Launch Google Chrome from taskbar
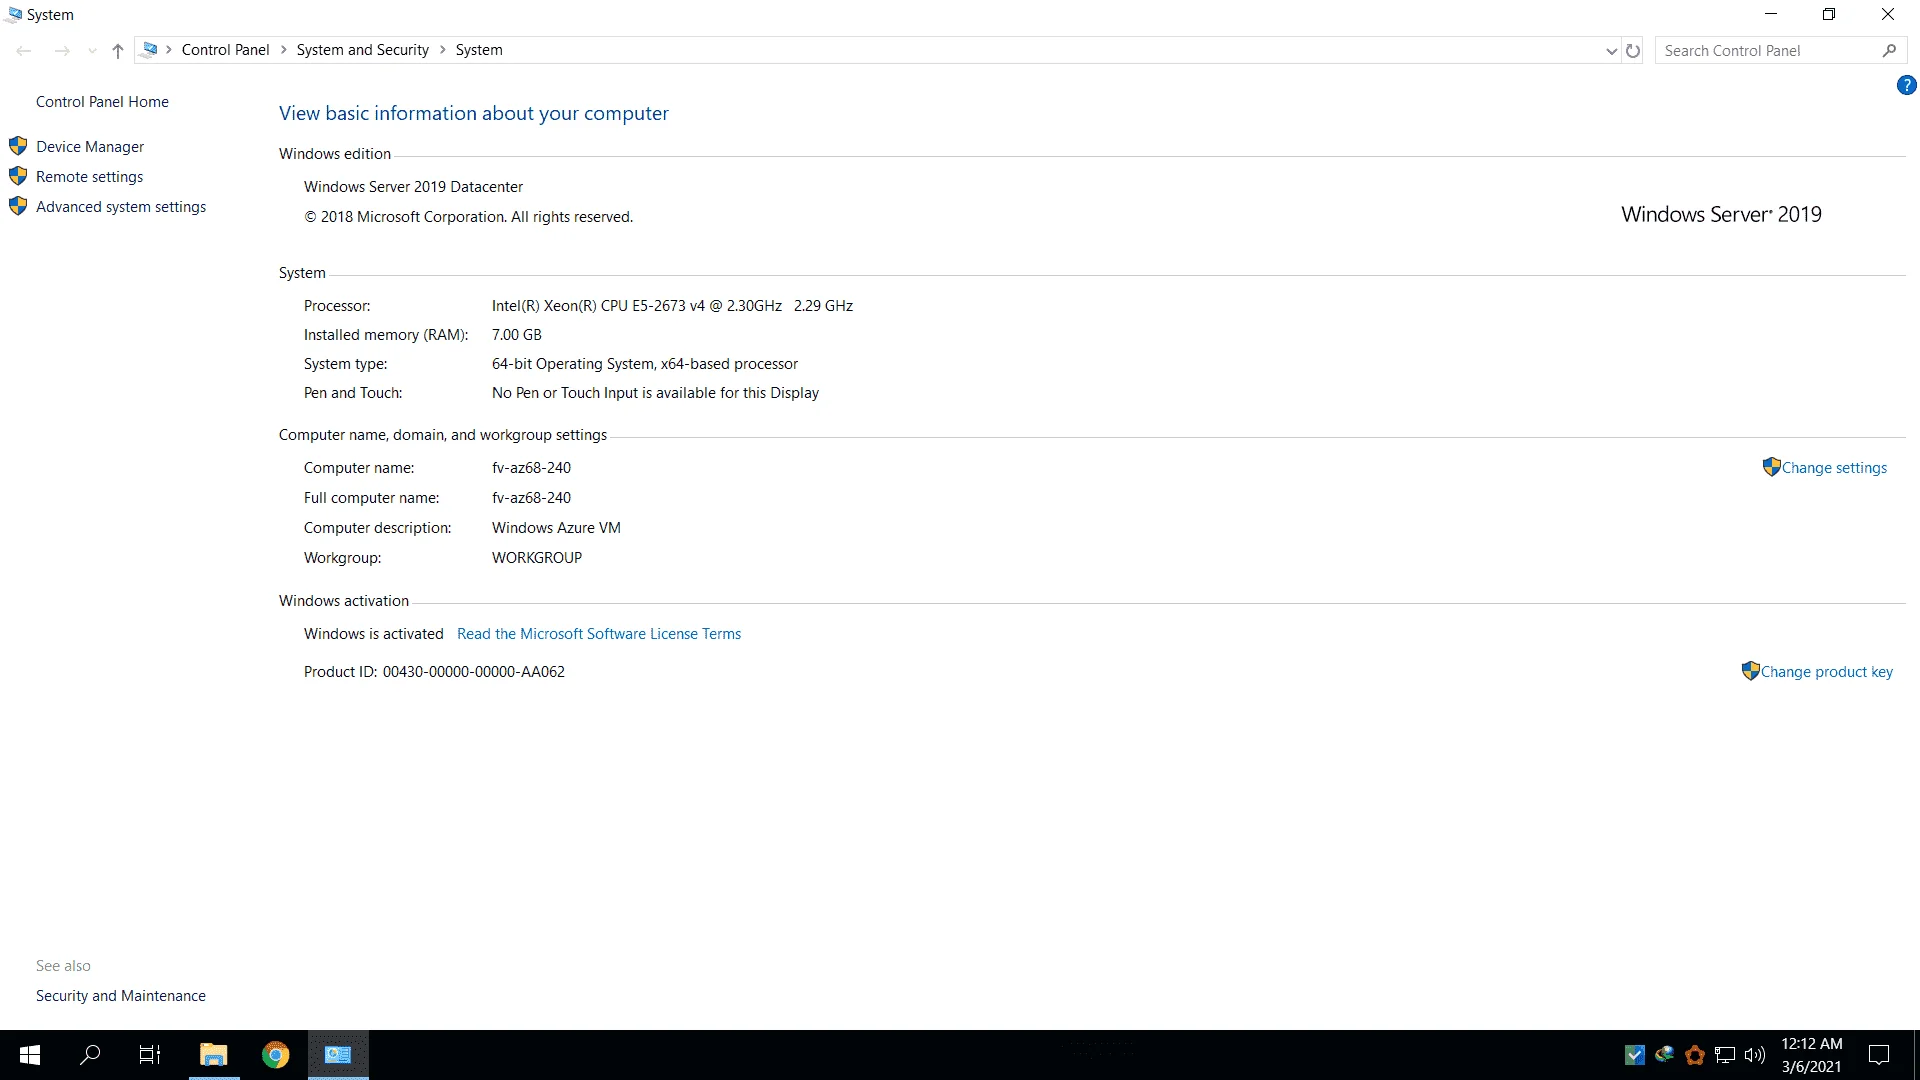The width and height of the screenshot is (1920, 1080). click(x=276, y=1055)
